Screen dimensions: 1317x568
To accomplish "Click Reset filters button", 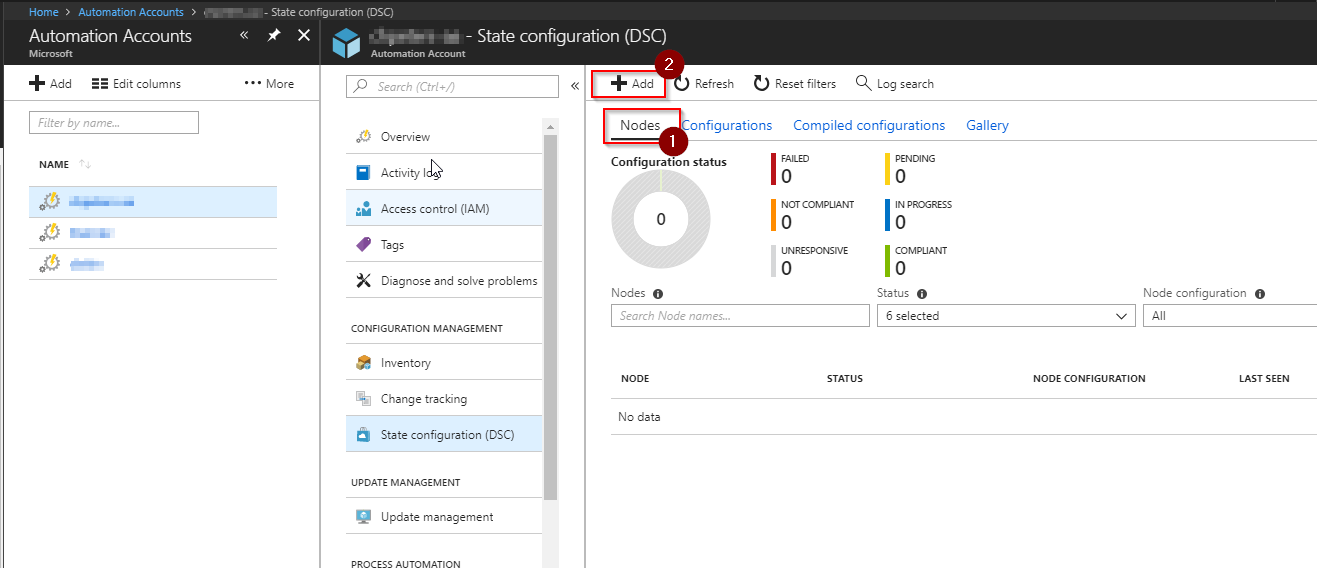I will (x=795, y=84).
